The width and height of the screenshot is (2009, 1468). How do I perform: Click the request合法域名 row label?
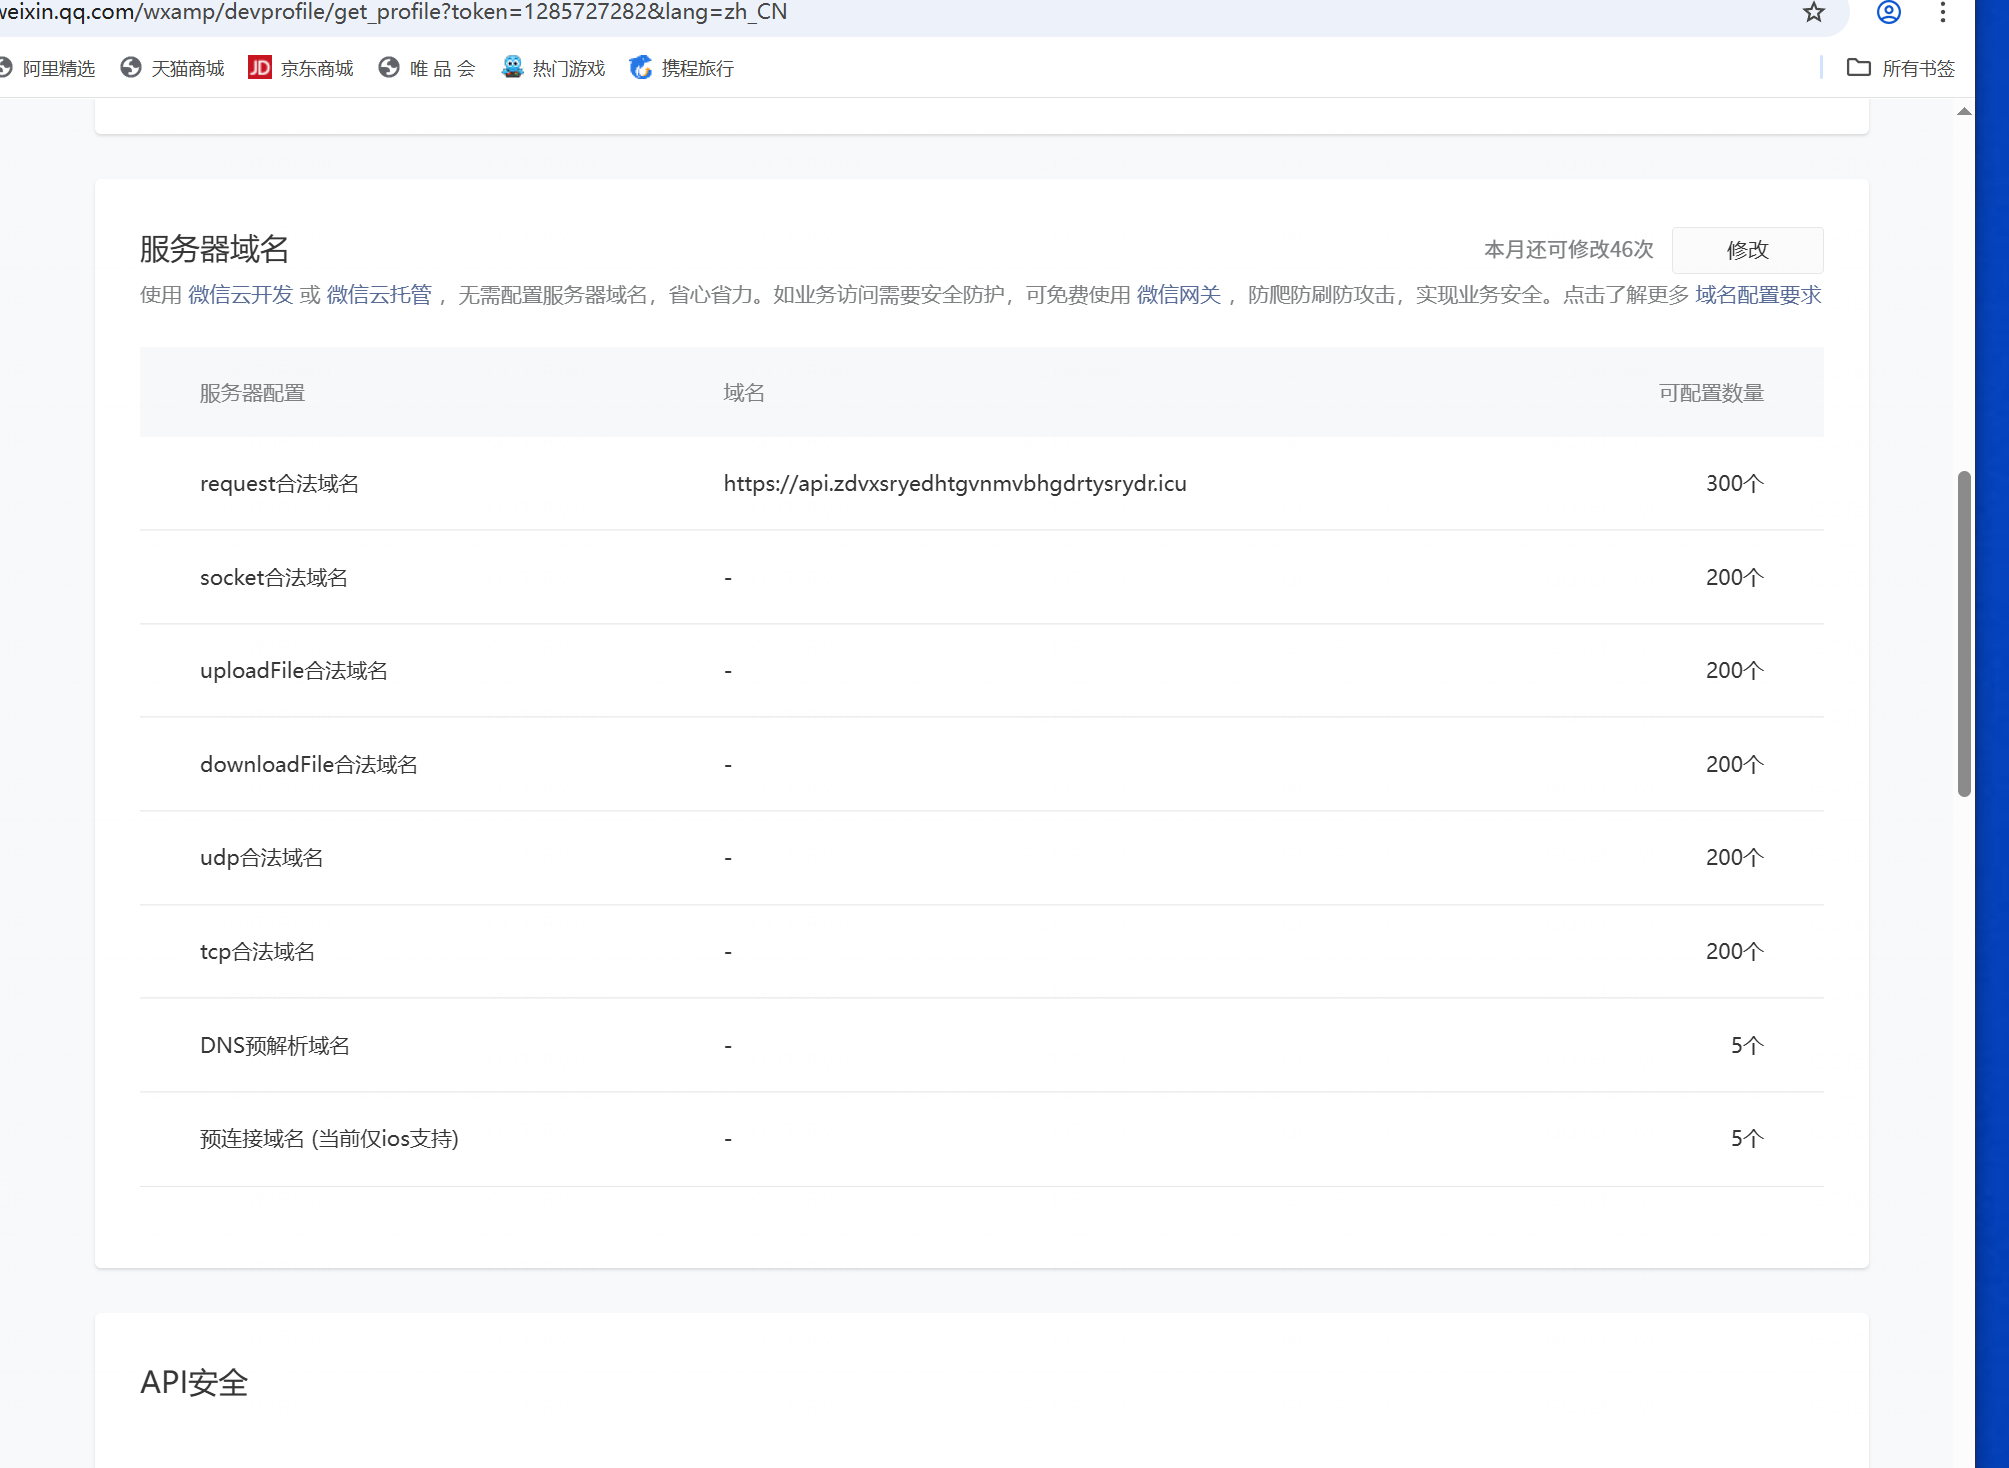click(x=279, y=484)
